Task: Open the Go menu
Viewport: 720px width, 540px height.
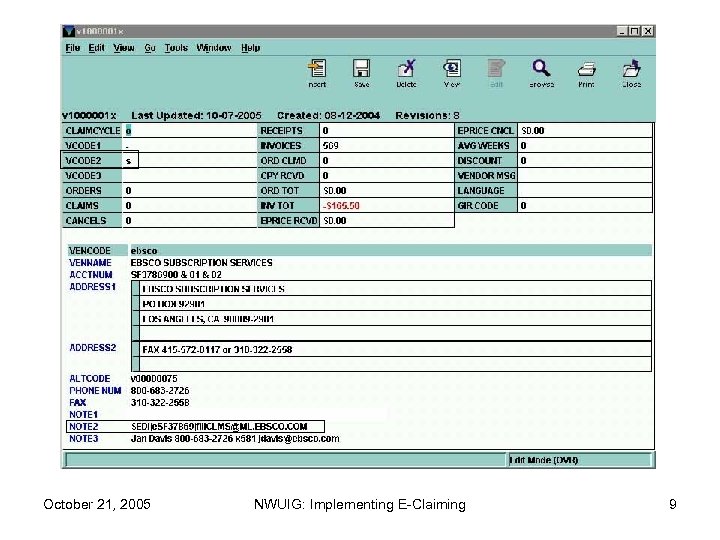Action: [x=150, y=48]
